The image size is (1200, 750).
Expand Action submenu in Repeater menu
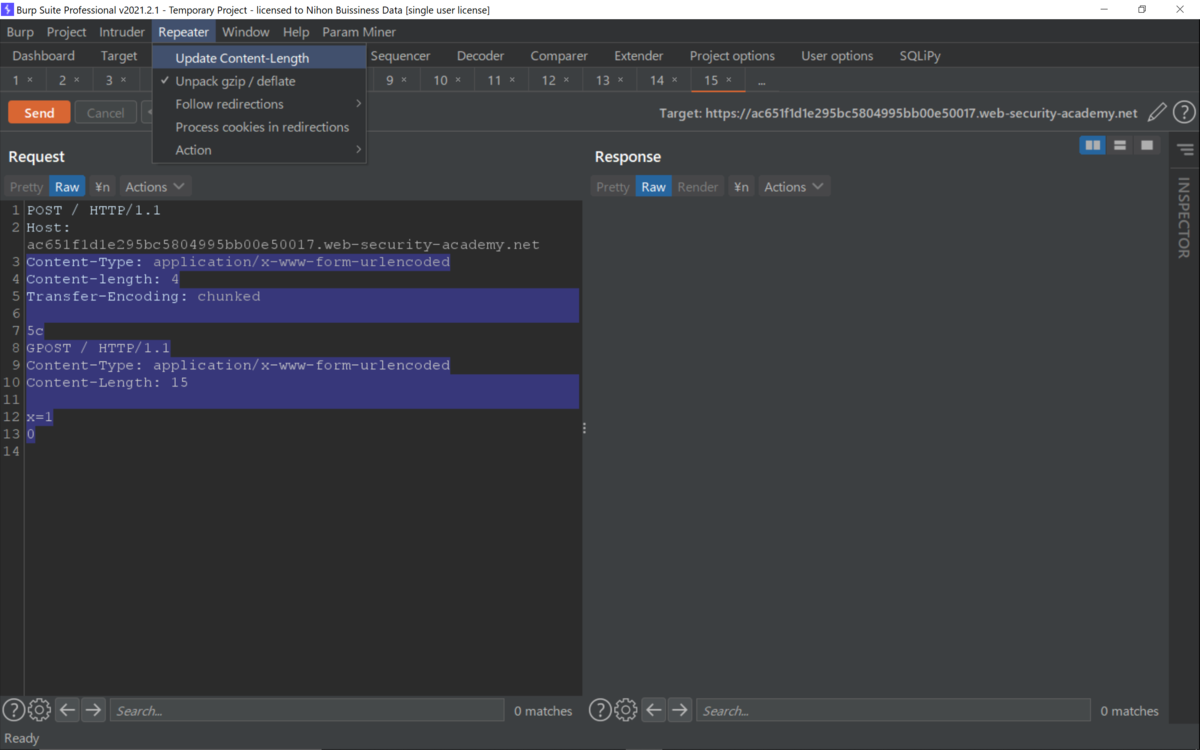259,150
